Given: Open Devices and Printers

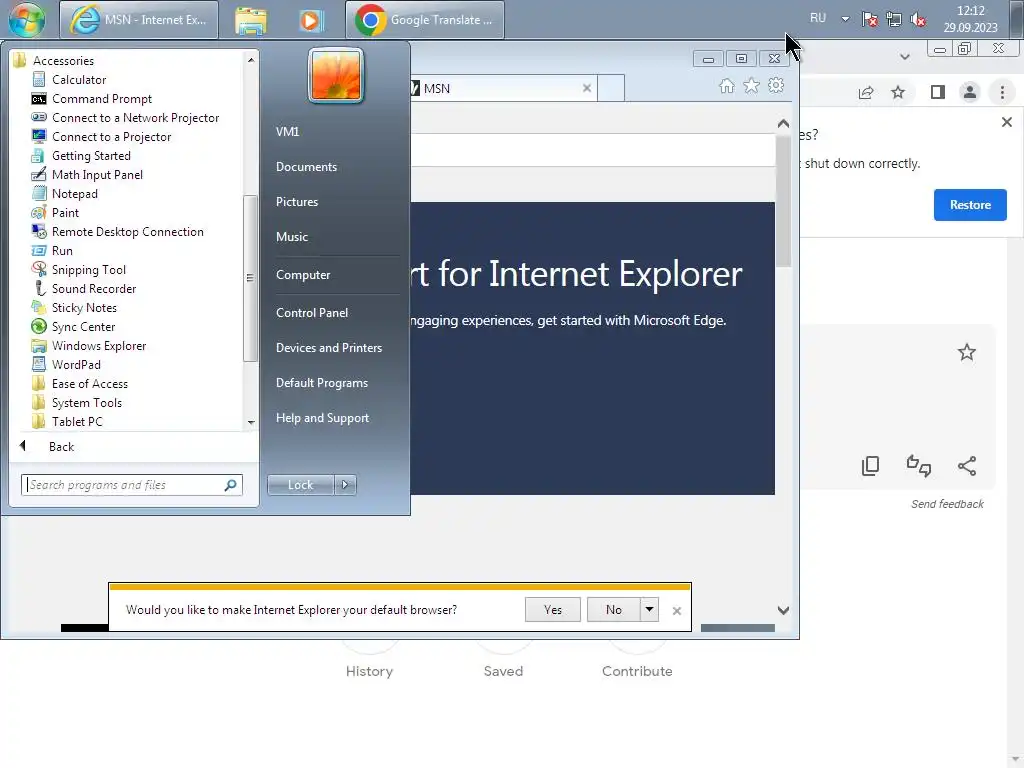Looking at the screenshot, I should [x=328, y=348].
